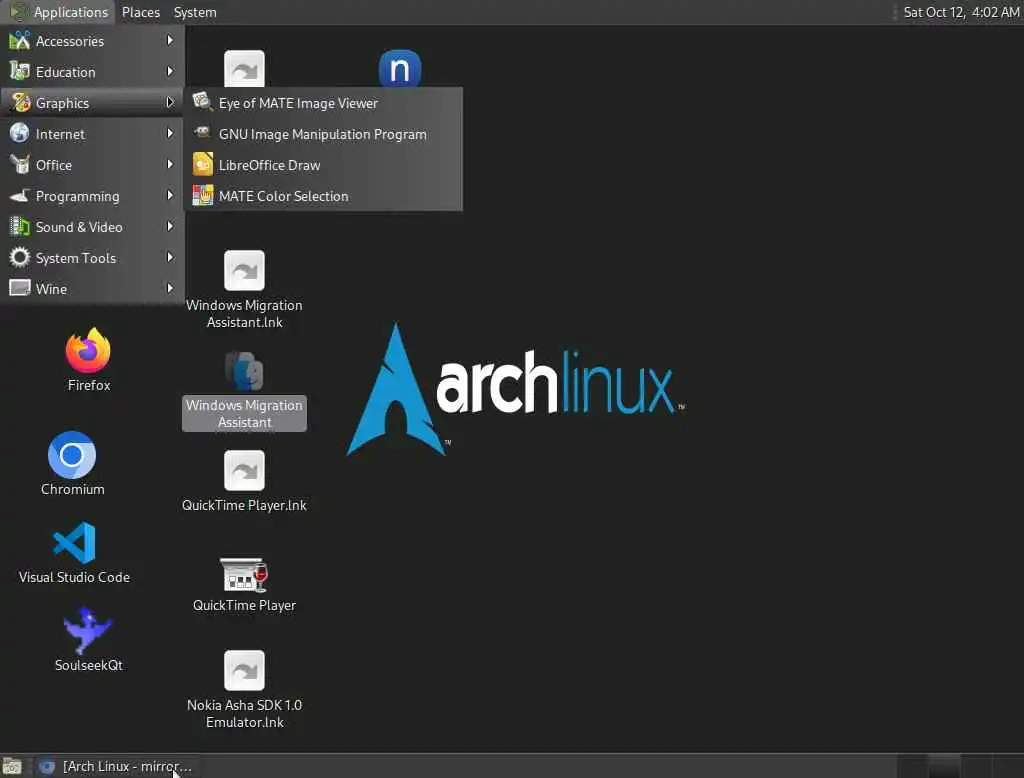Click the GNU Image Manipulation Program icon
Screen dimensions: 1024x778
pos(202,133)
